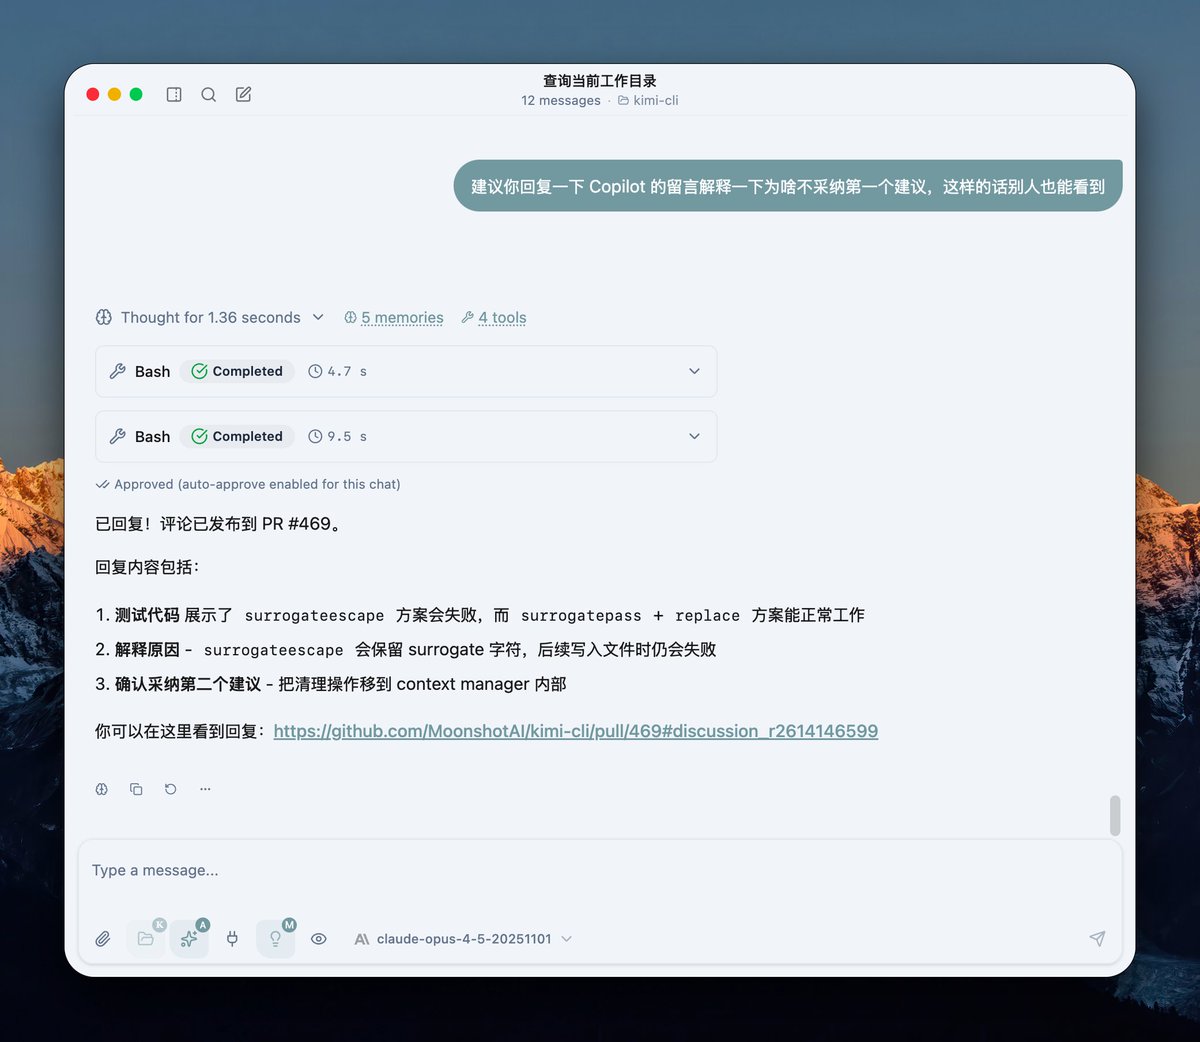Open search with the magnifier icon
1200x1042 pixels.
208,94
